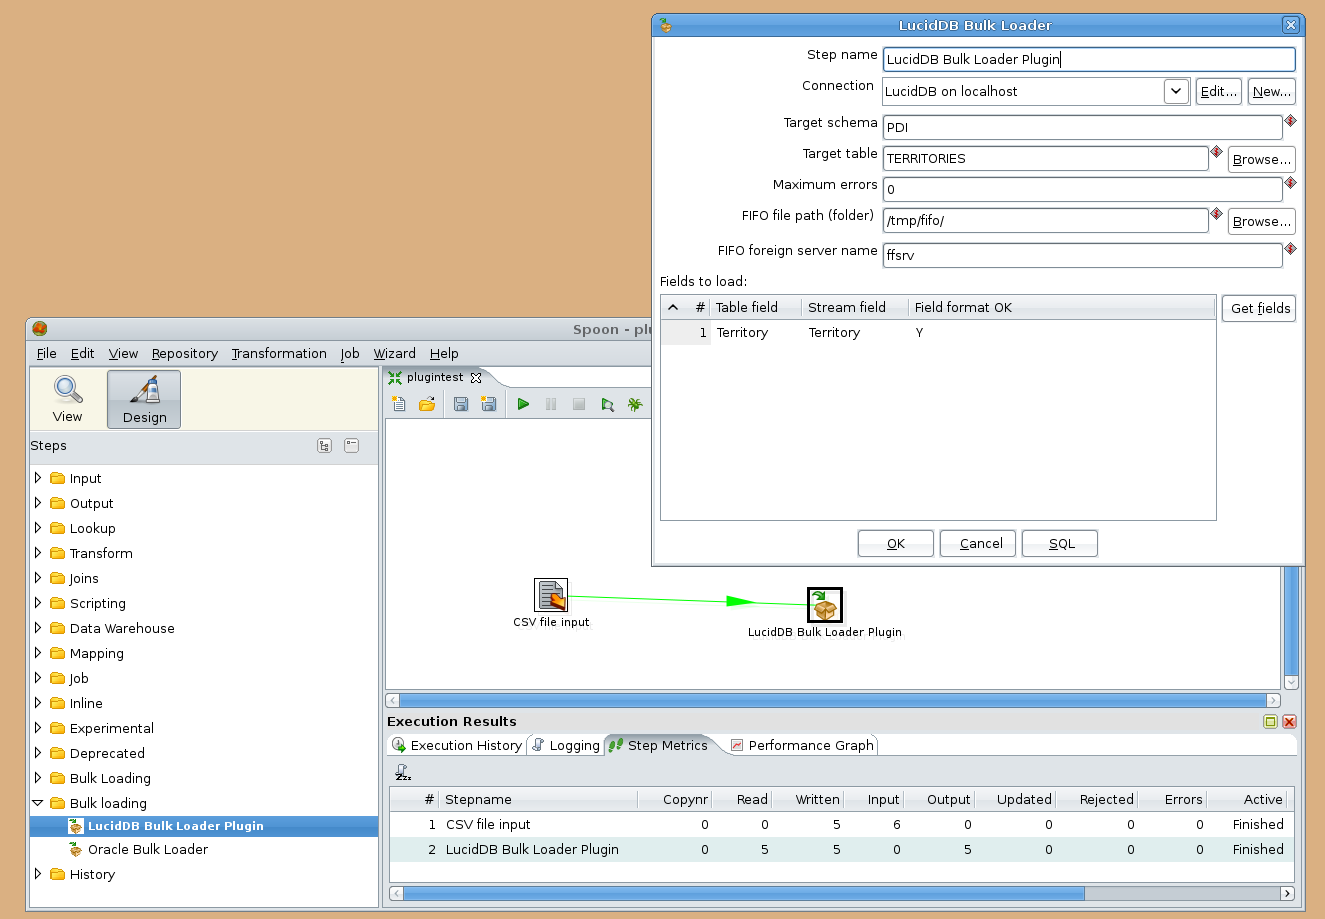Click the FIFO foreign server name field
This screenshot has width=1325, height=919.
[x=1083, y=255]
